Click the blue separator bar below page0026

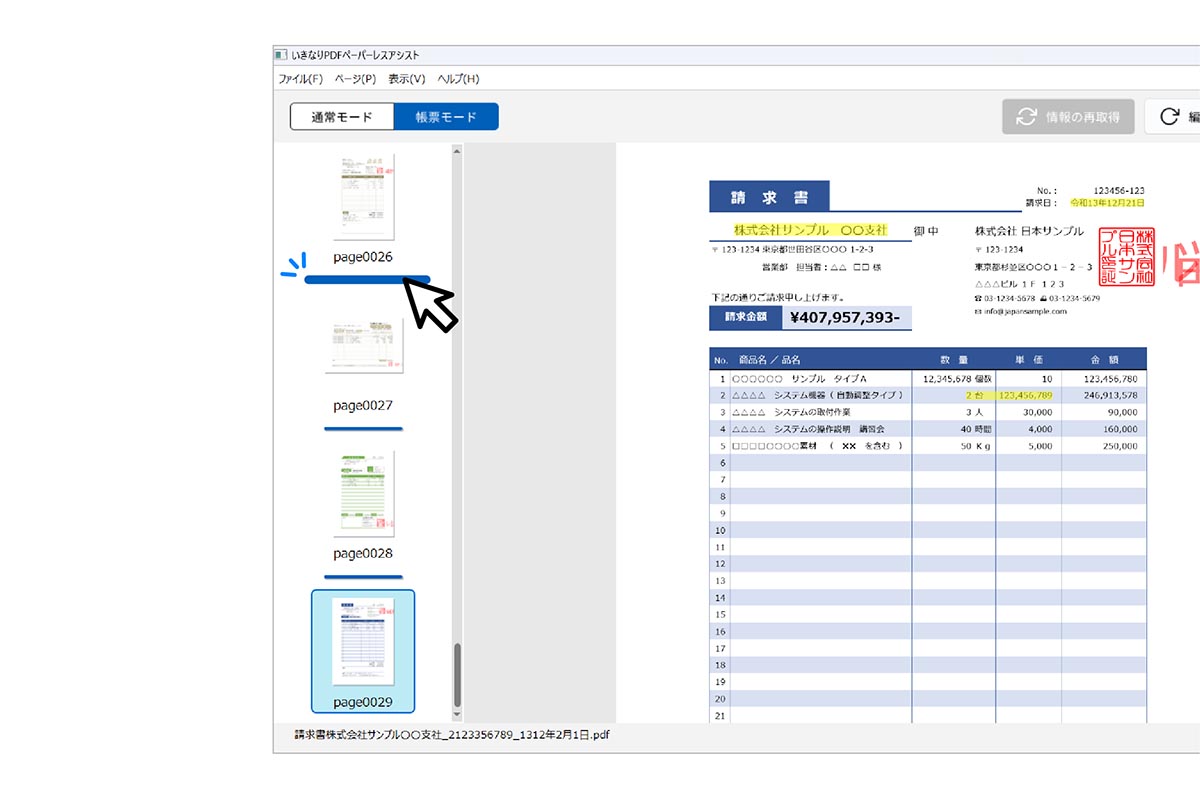pos(367,280)
